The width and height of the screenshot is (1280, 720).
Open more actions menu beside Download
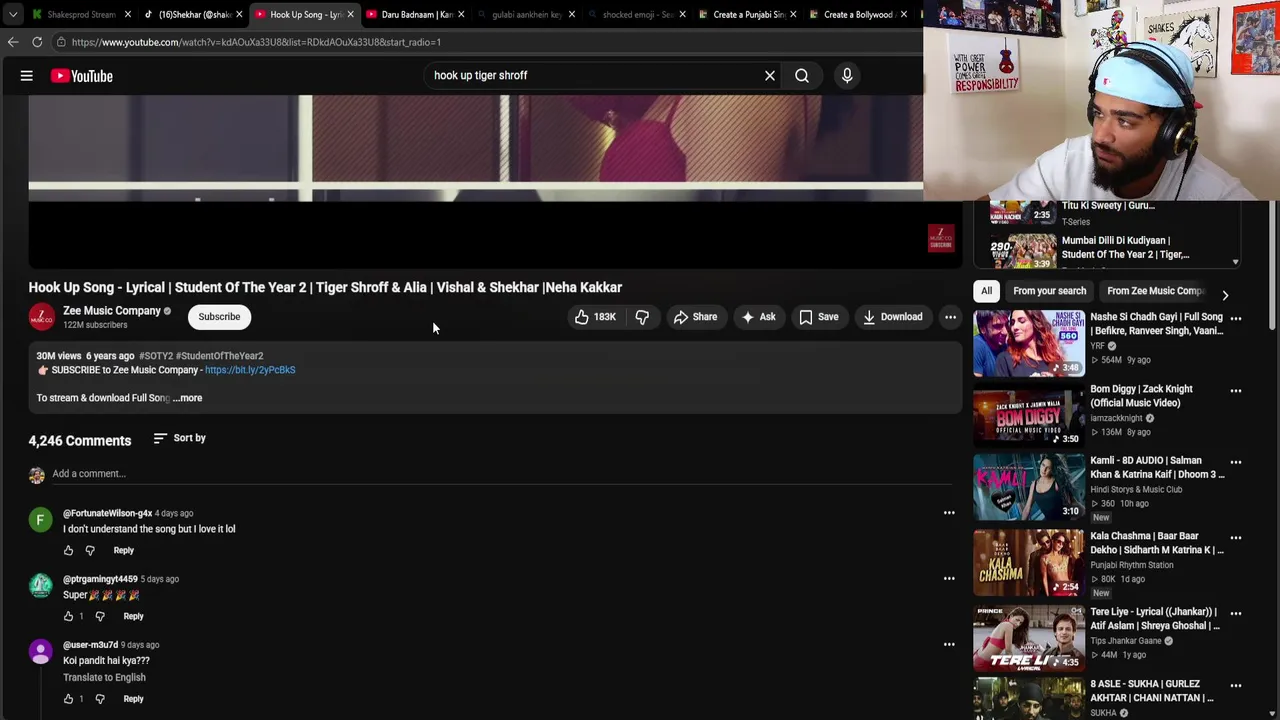tap(950, 317)
